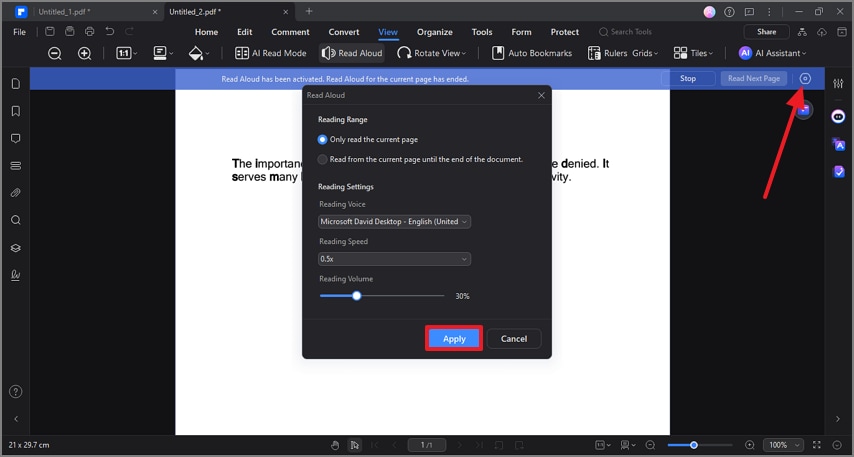Screen dimensions: 854x457
Task: Click the zoom in magnifier in toolbar
Action: (84, 53)
